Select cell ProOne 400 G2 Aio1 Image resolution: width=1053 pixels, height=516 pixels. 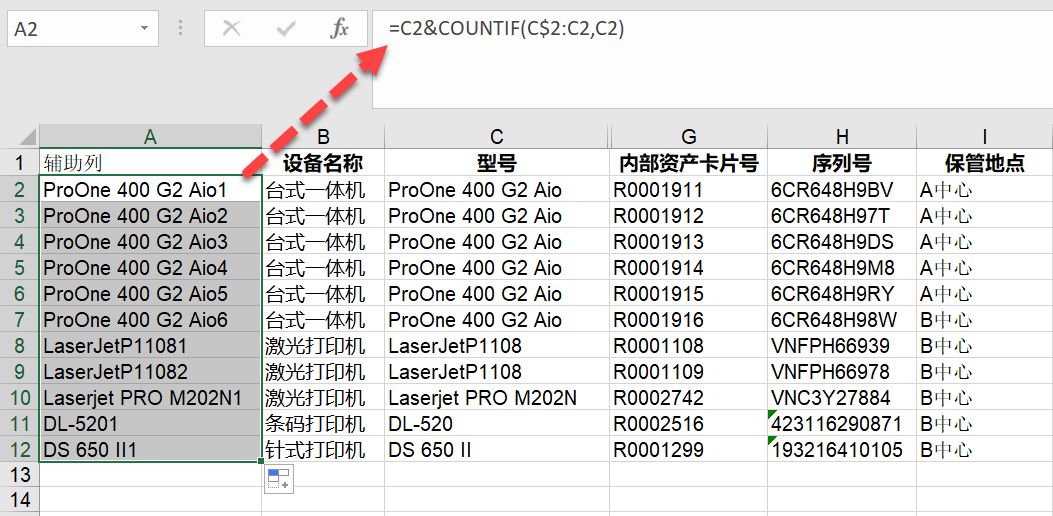(150, 189)
